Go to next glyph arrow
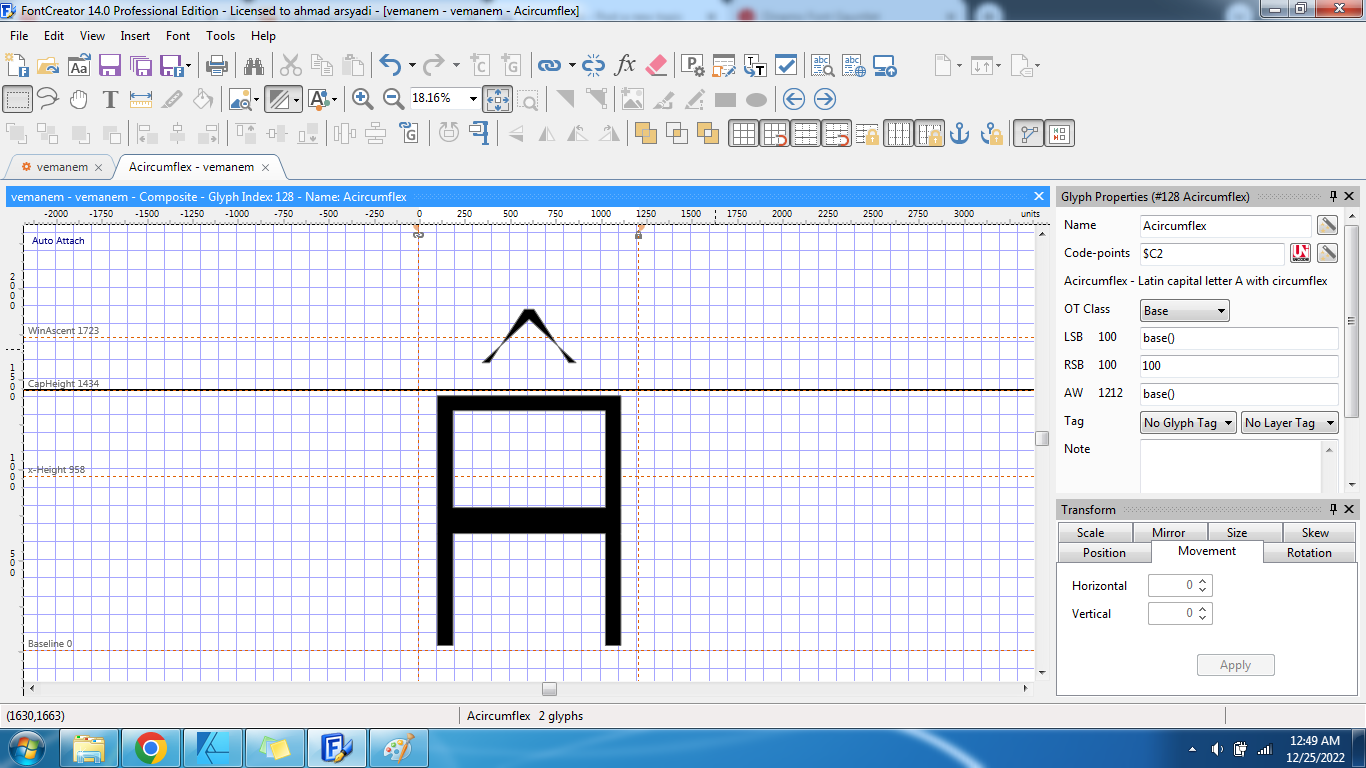The width and height of the screenshot is (1366, 768). (x=825, y=99)
